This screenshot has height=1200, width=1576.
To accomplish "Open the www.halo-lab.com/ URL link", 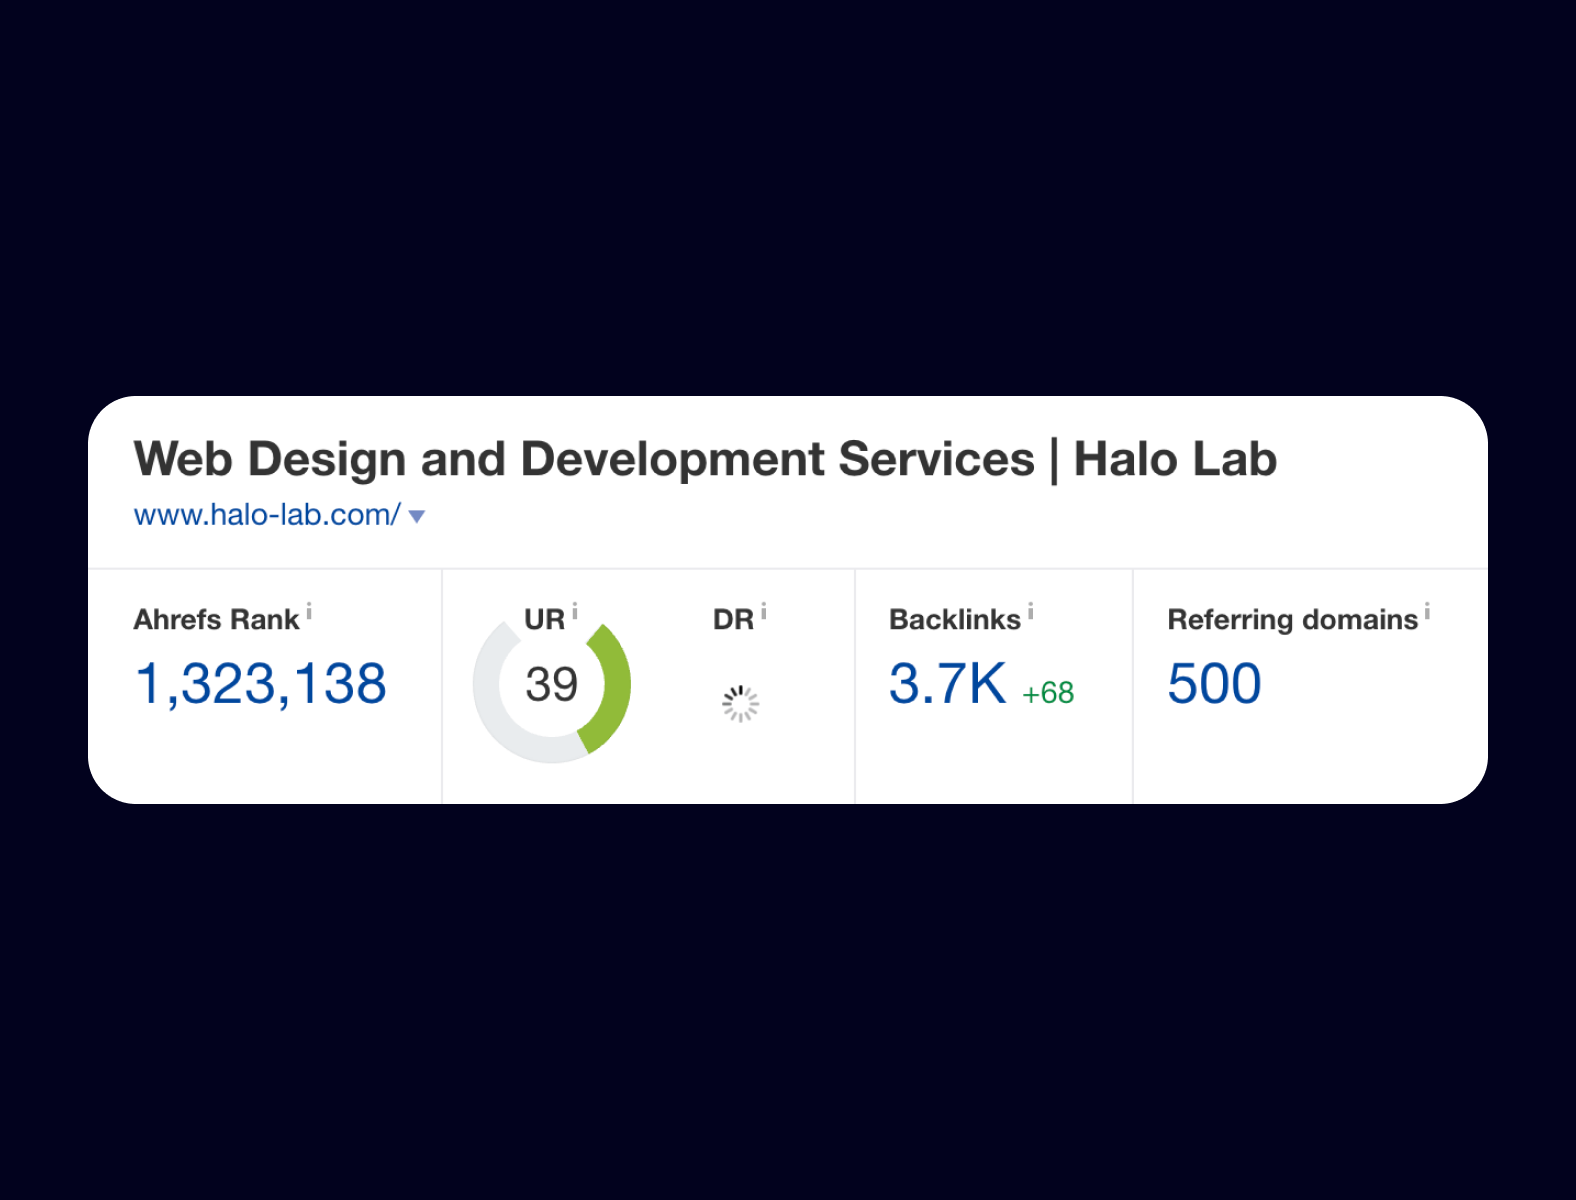I will [x=267, y=515].
